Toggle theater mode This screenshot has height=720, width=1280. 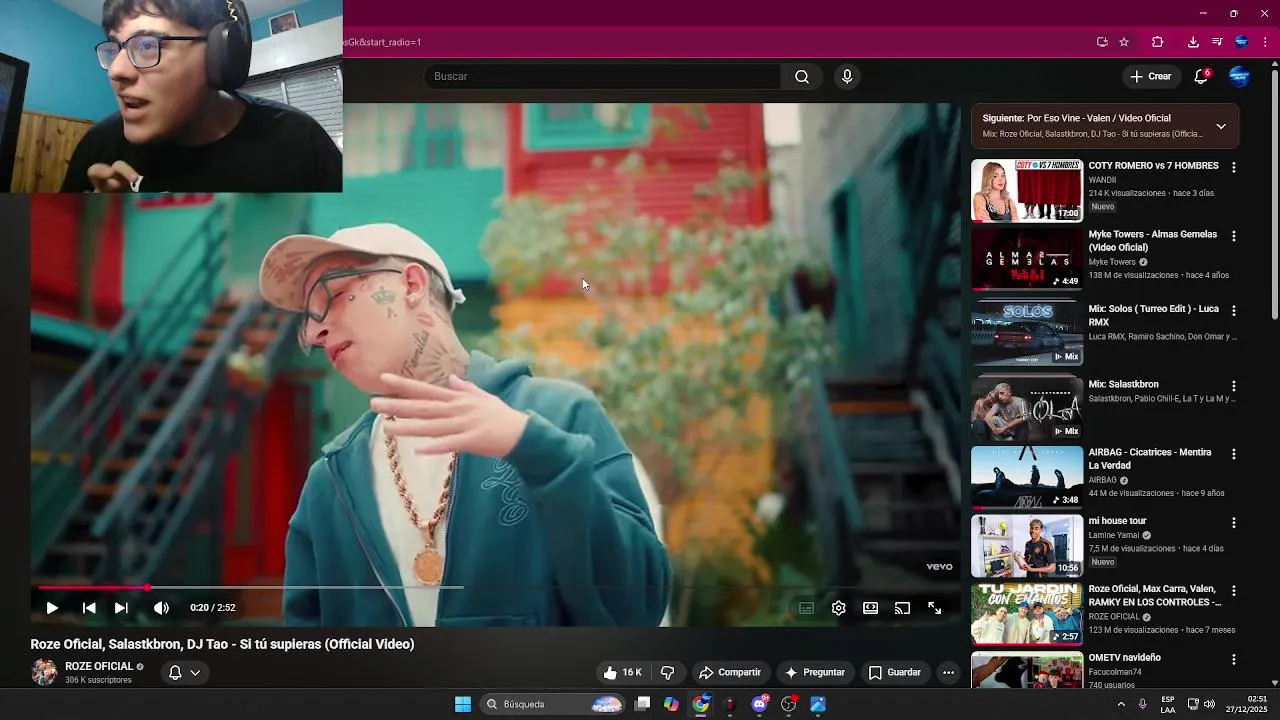click(871, 608)
